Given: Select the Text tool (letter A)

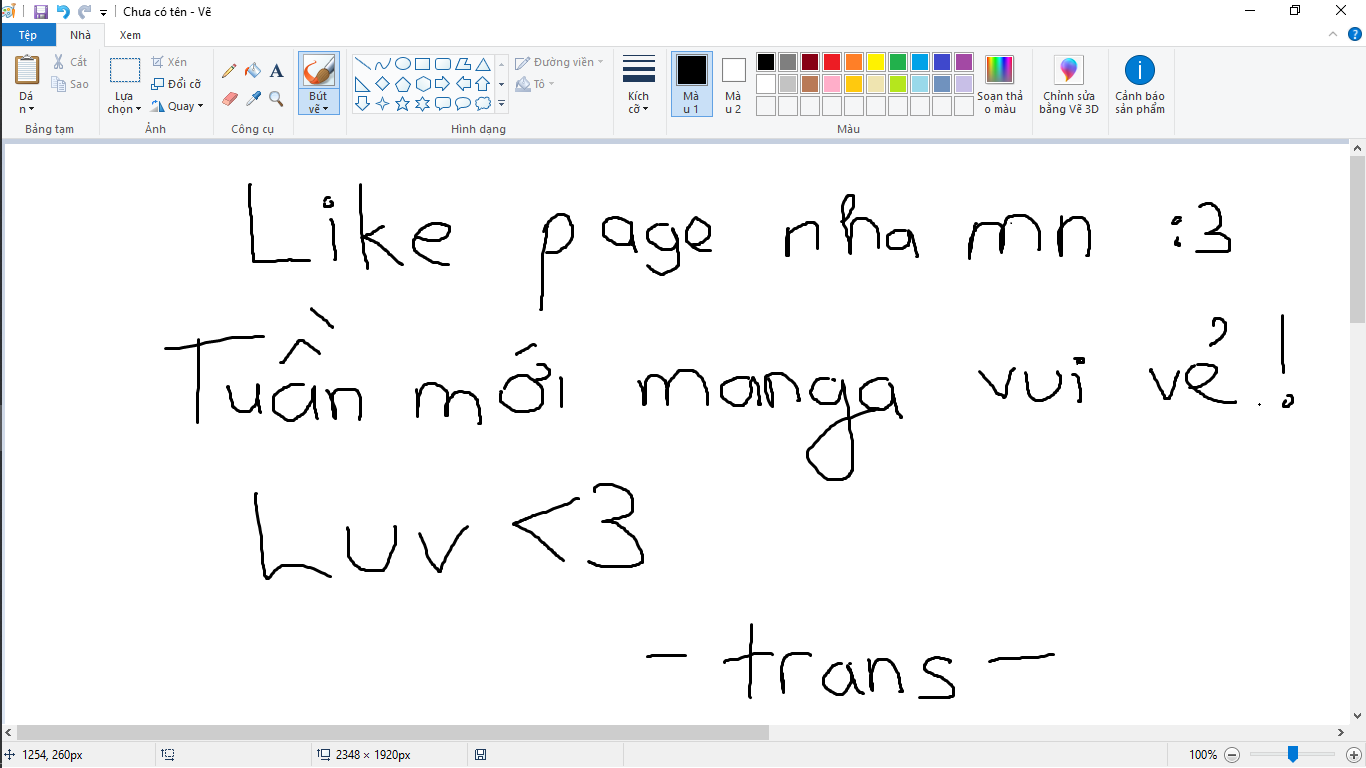Looking at the screenshot, I should pos(277,71).
